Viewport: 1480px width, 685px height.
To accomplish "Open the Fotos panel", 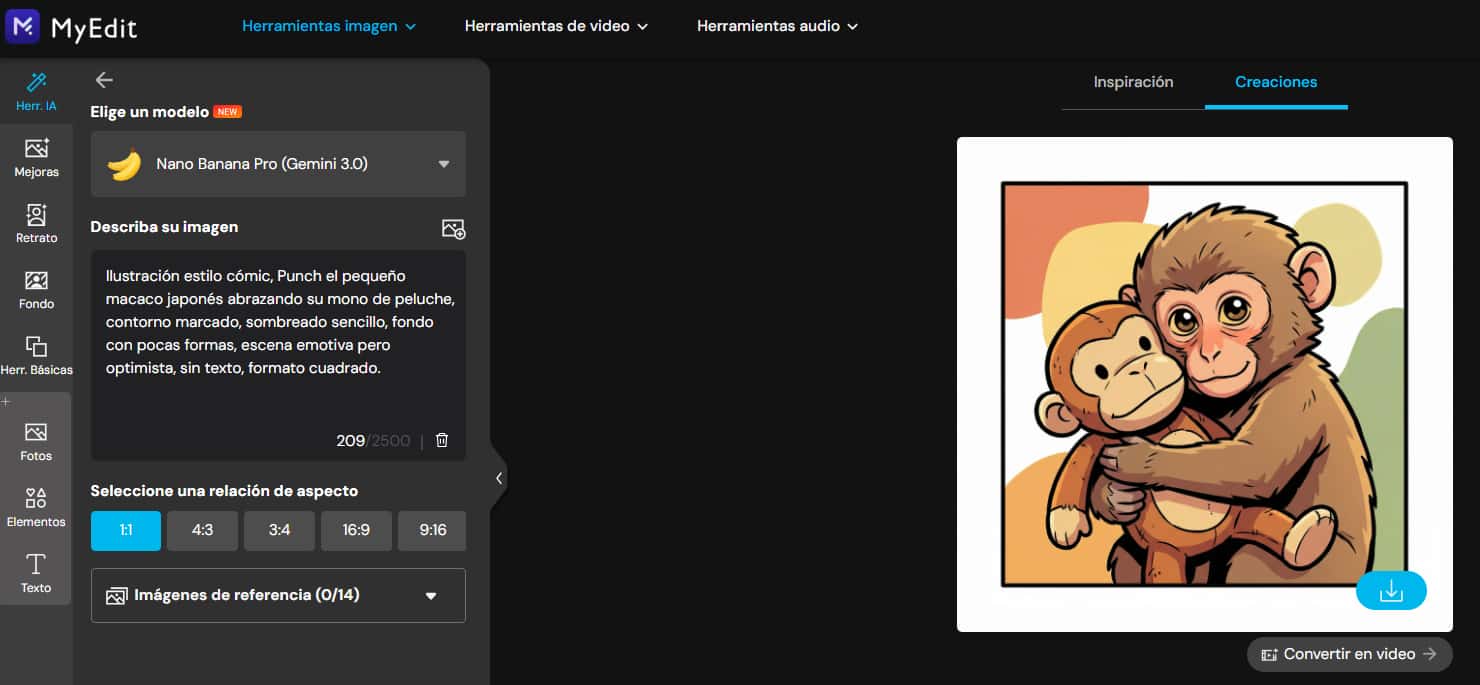I will click(x=36, y=440).
